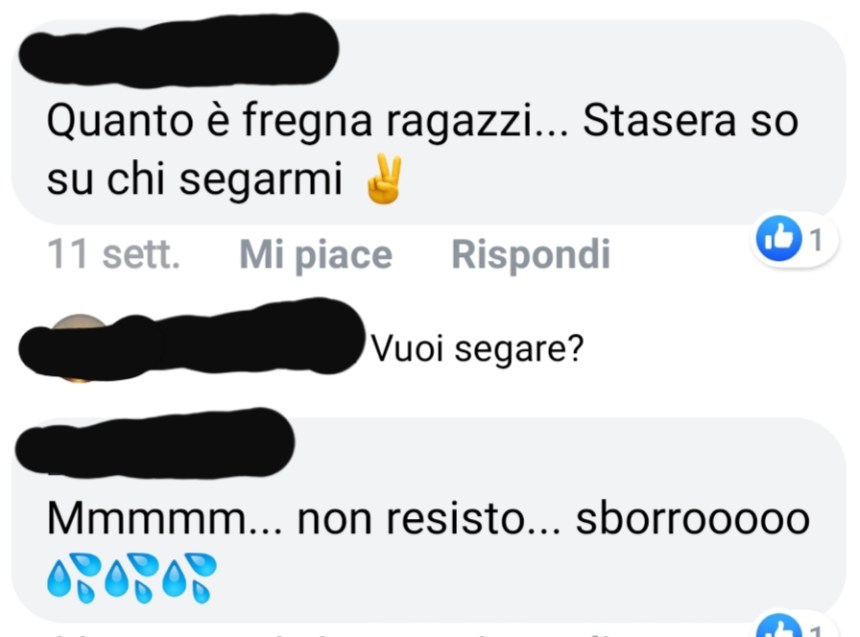Click the blue thumbs-up reaction on the first comment
860x637 pixels.
[x=779, y=239]
